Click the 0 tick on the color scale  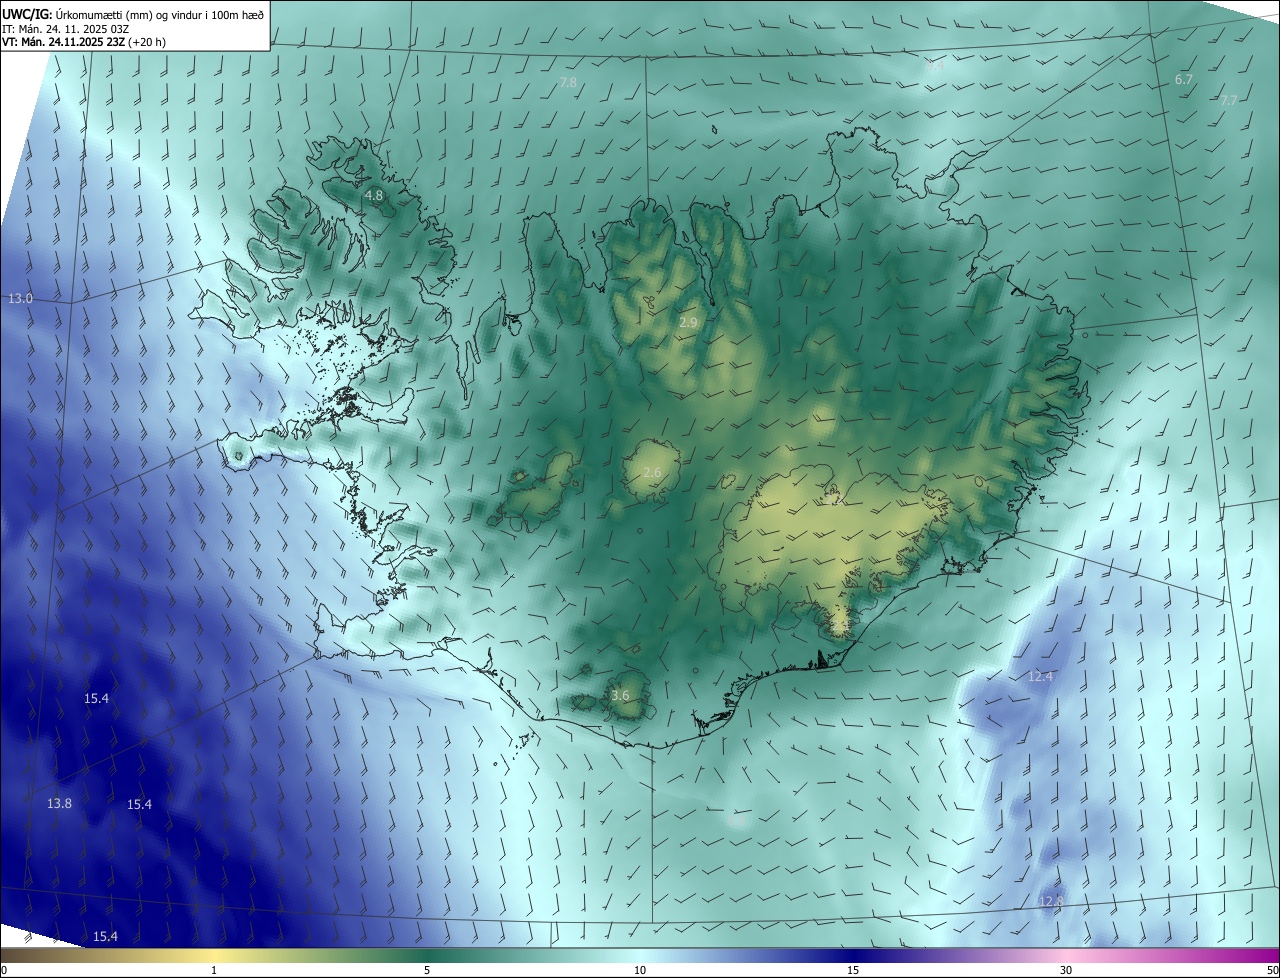pos(4,970)
